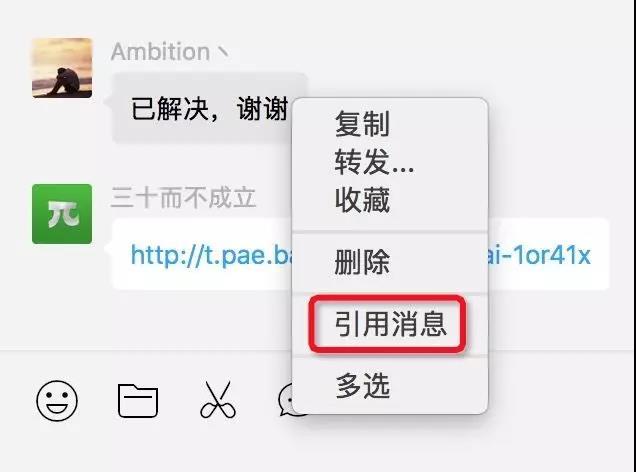Click Ambition's sunset profile avatar
The height and width of the screenshot is (472, 636).
coord(62,68)
